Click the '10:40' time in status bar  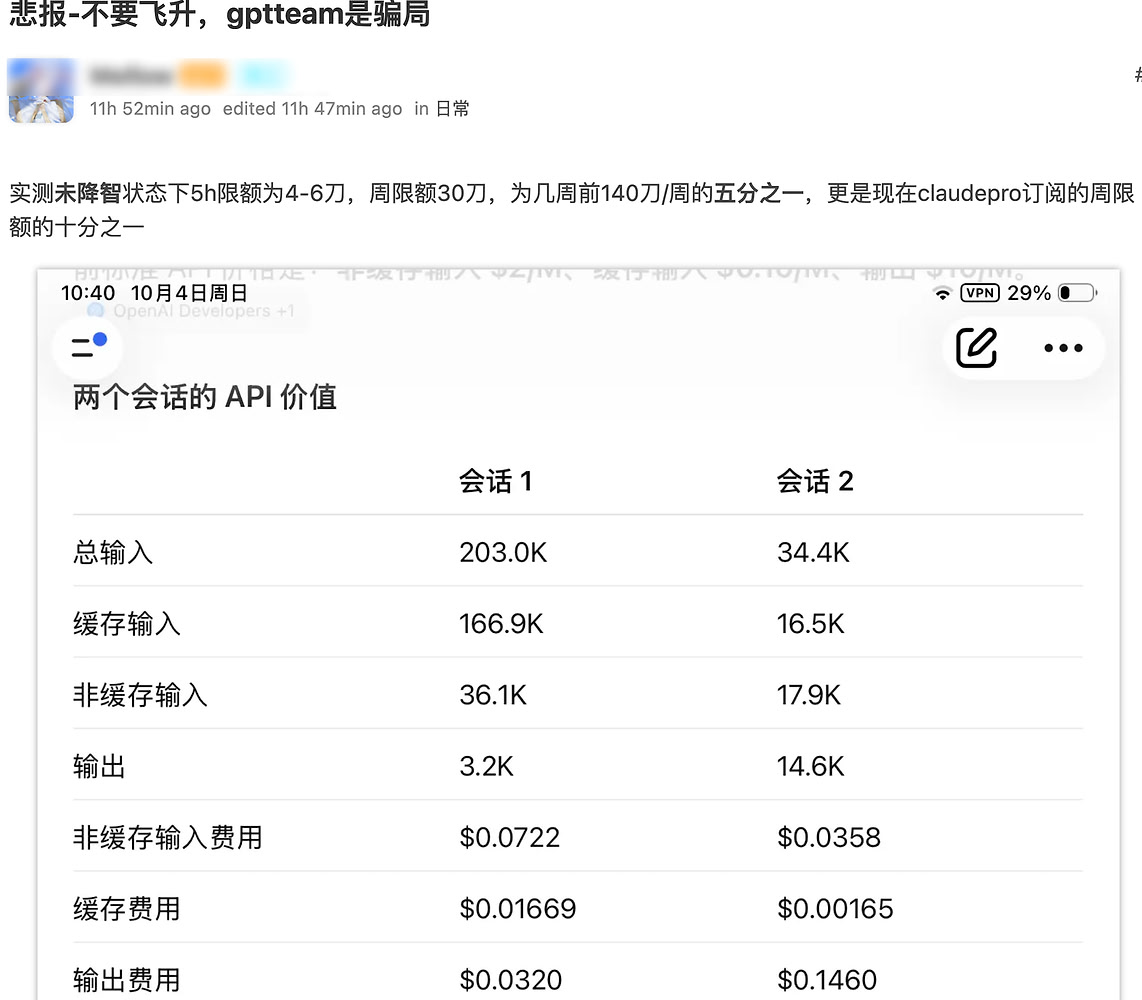88,293
